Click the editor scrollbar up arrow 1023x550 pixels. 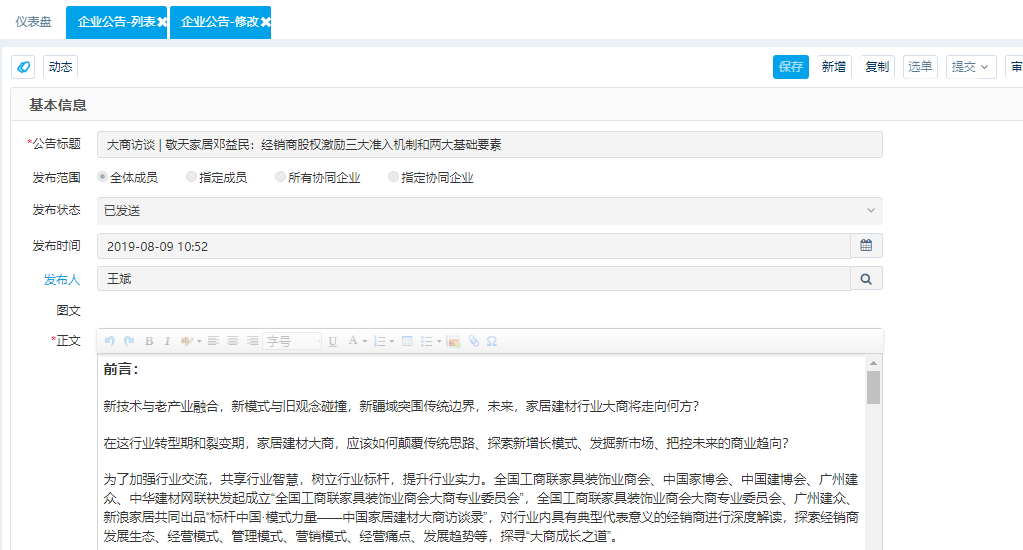click(x=873, y=363)
